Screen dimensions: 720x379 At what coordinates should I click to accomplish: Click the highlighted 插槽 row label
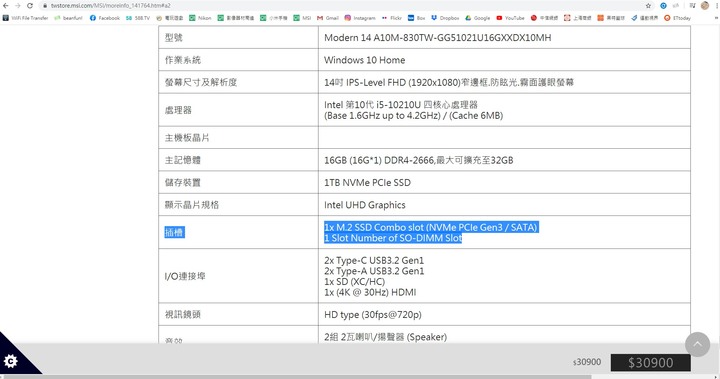click(x=174, y=232)
